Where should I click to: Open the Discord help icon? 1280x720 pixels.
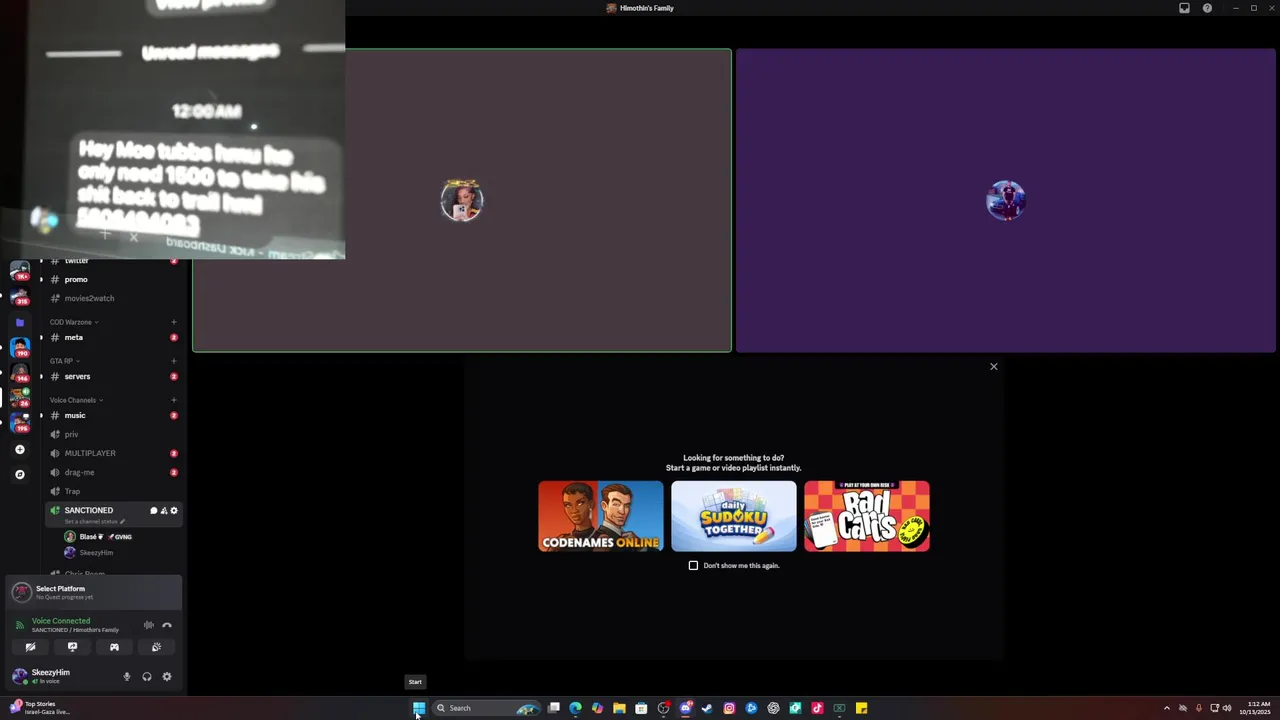pos(1207,8)
